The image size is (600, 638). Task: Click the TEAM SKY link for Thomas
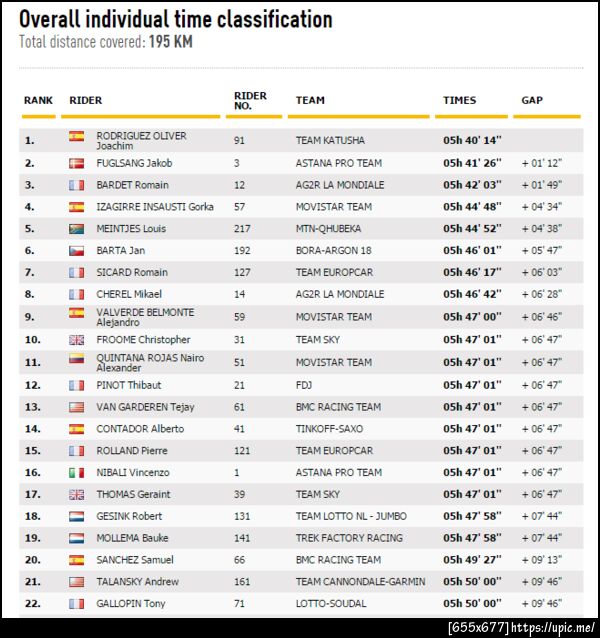click(318, 494)
